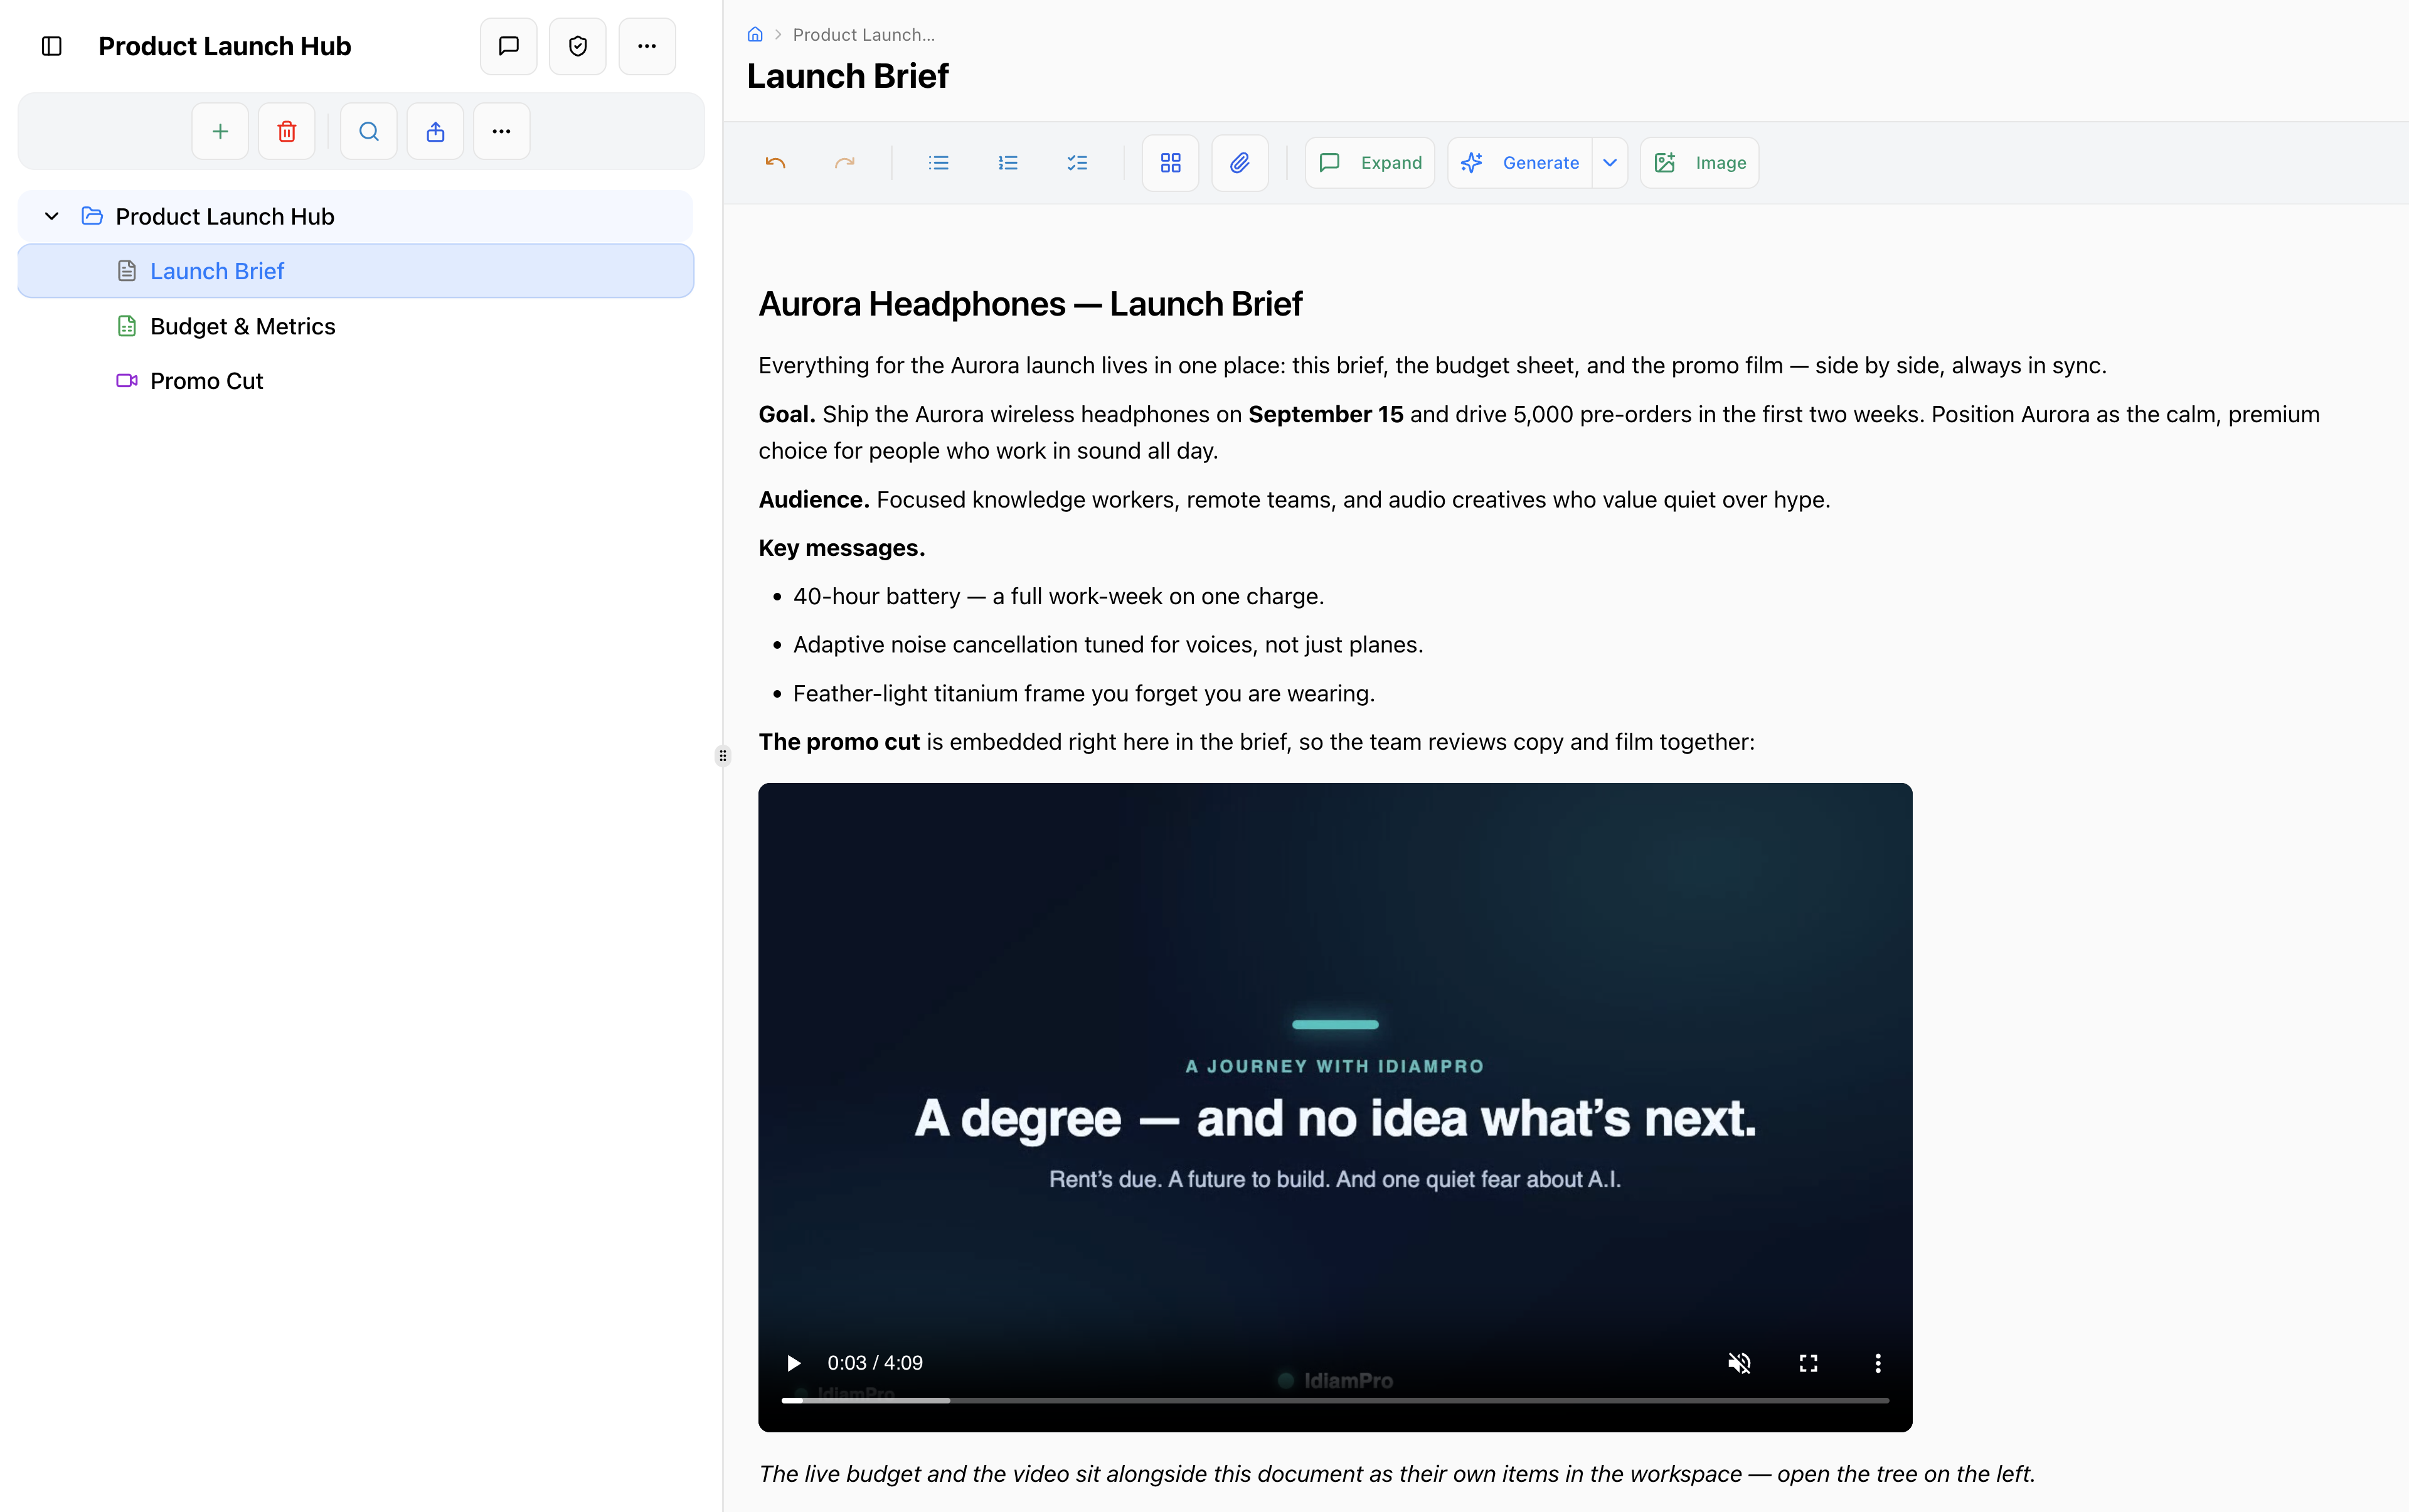Screen dimensions: 2409x1512
Task: Open the grid blocks button
Action: tap(1171, 163)
